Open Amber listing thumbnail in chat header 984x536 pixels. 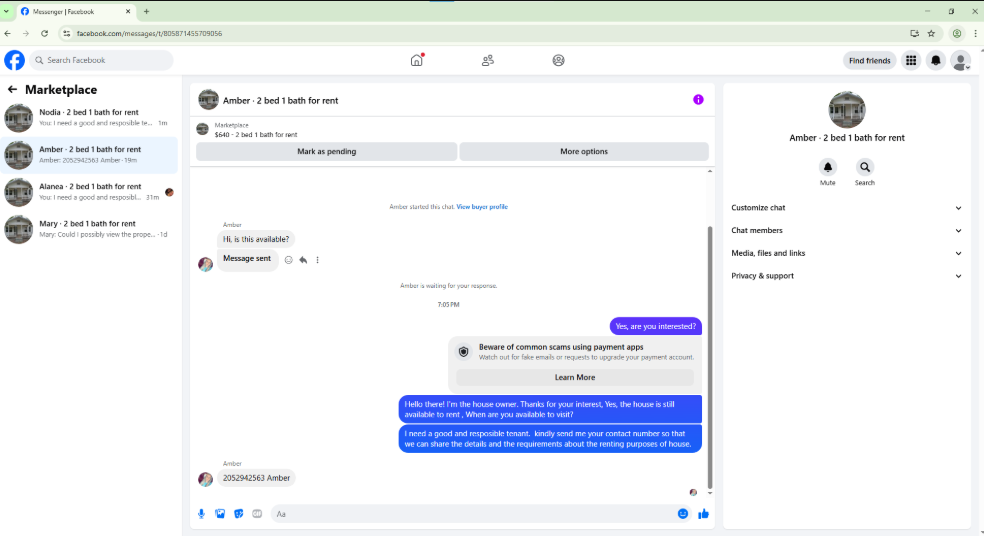(x=208, y=99)
